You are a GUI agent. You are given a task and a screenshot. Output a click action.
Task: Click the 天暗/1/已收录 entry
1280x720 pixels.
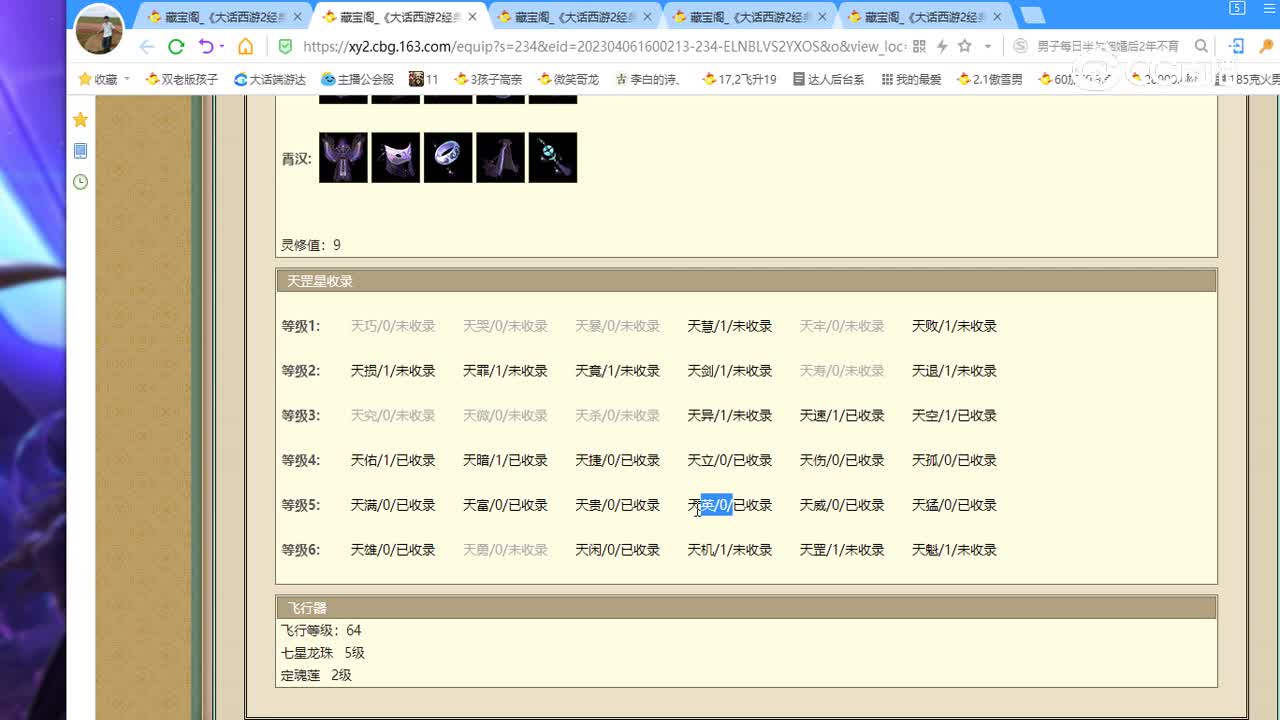[505, 461]
